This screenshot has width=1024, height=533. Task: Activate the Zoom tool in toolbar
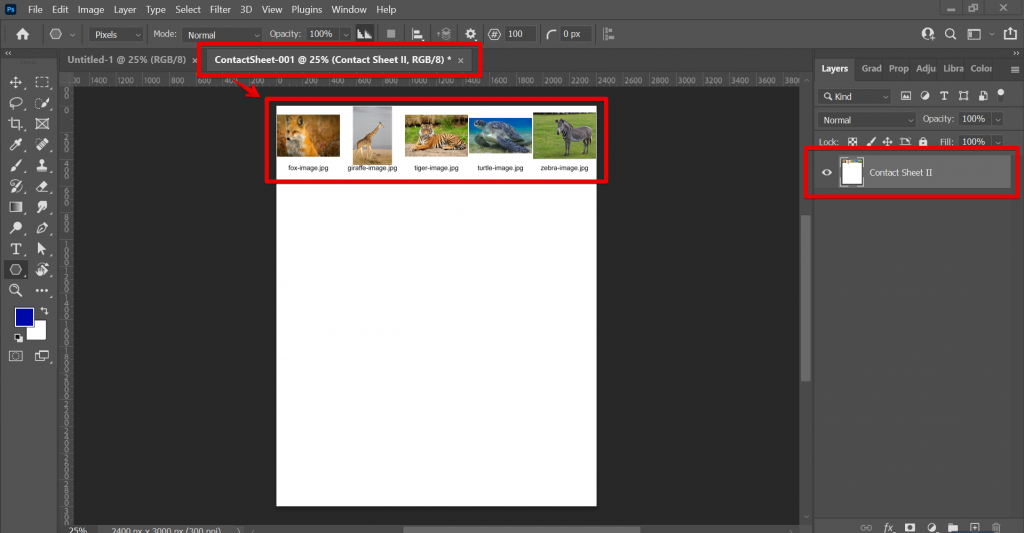click(x=16, y=290)
